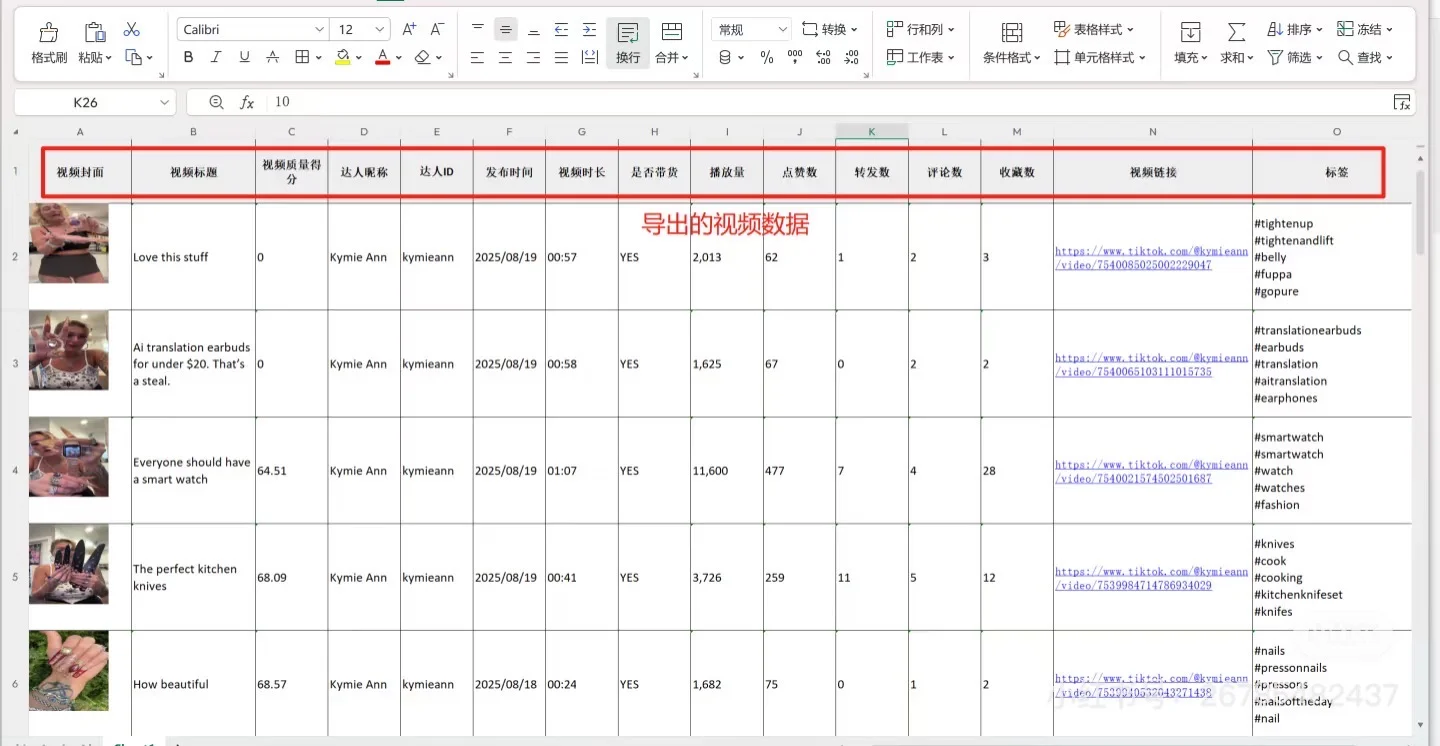Click the distributed alignment icon
Viewport: 1440px width, 746px height.
click(589, 58)
